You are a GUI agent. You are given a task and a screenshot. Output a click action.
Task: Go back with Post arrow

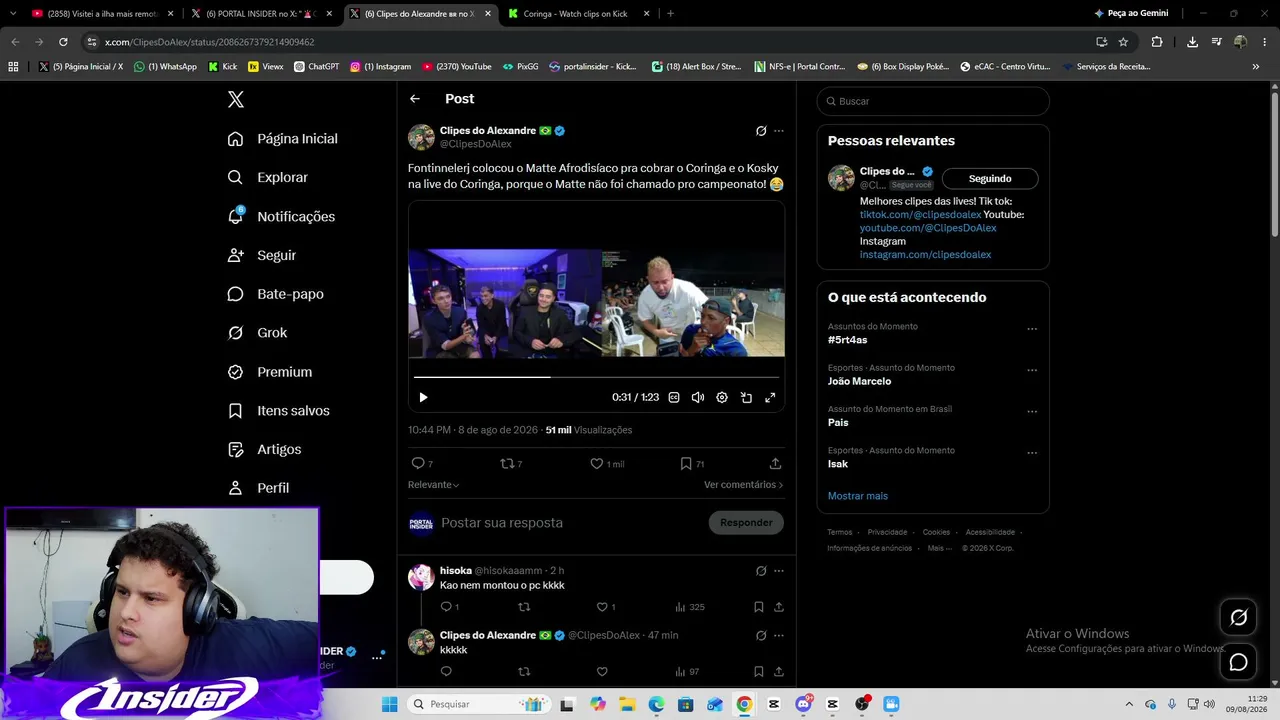[415, 99]
